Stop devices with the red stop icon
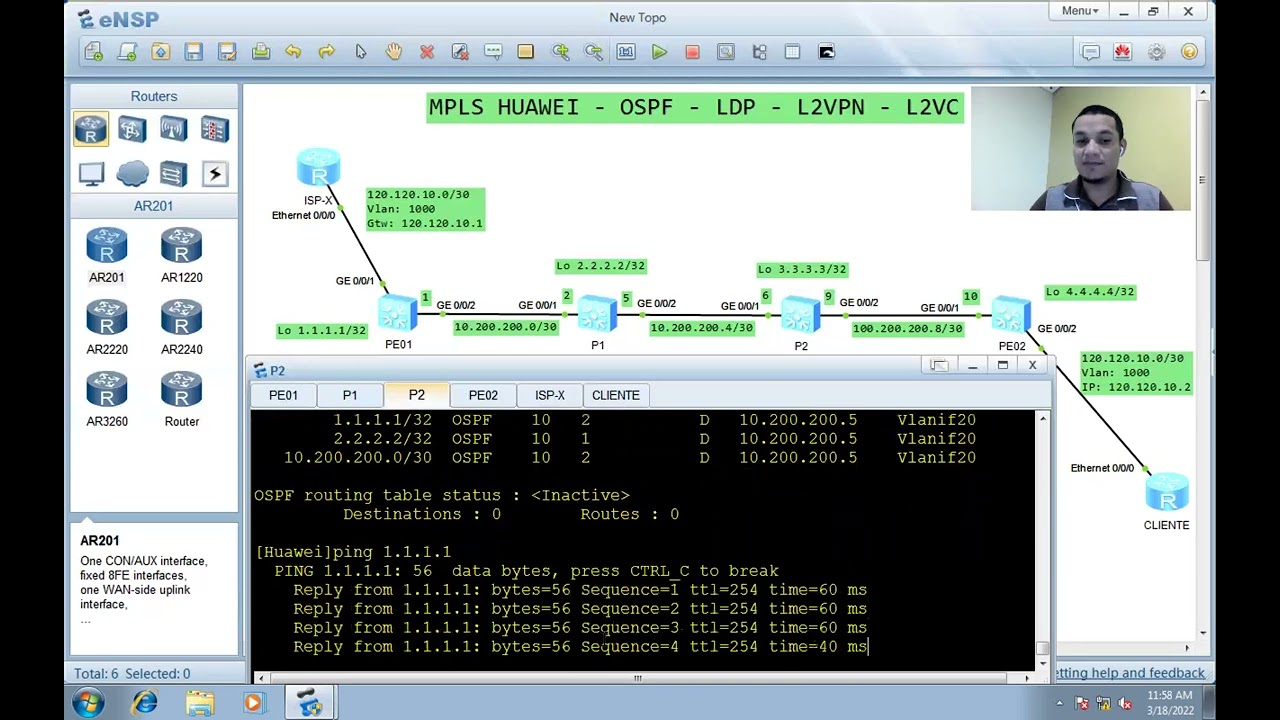Image resolution: width=1280 pixels, height=720 pixels. pos(692,52)
